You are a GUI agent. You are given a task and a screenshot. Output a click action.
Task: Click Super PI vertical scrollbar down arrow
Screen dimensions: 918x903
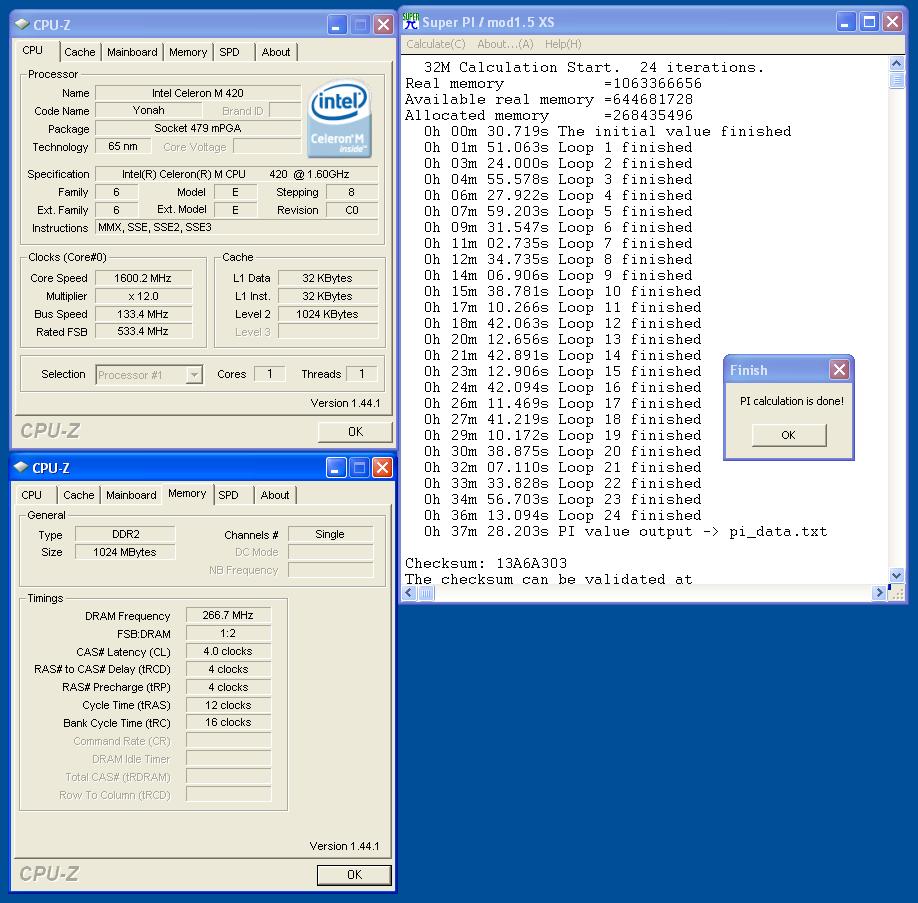896,575
